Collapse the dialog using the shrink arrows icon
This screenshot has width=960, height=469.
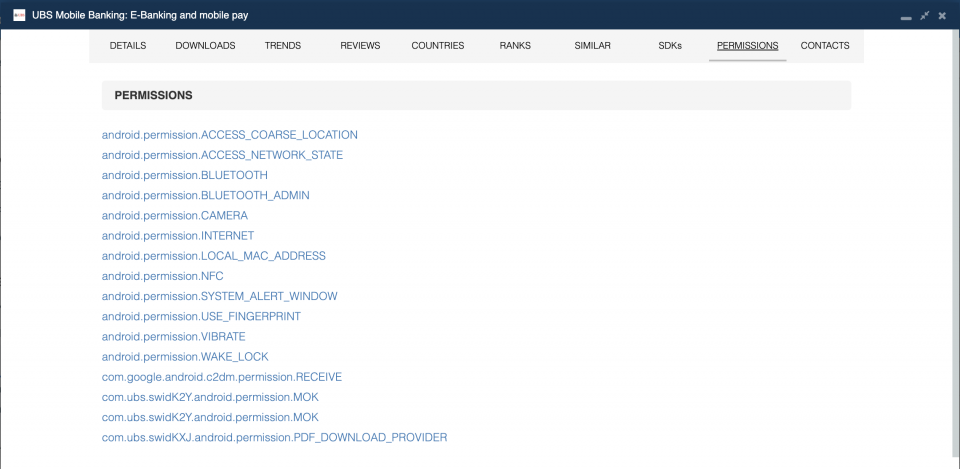click(x=924, y=15)
